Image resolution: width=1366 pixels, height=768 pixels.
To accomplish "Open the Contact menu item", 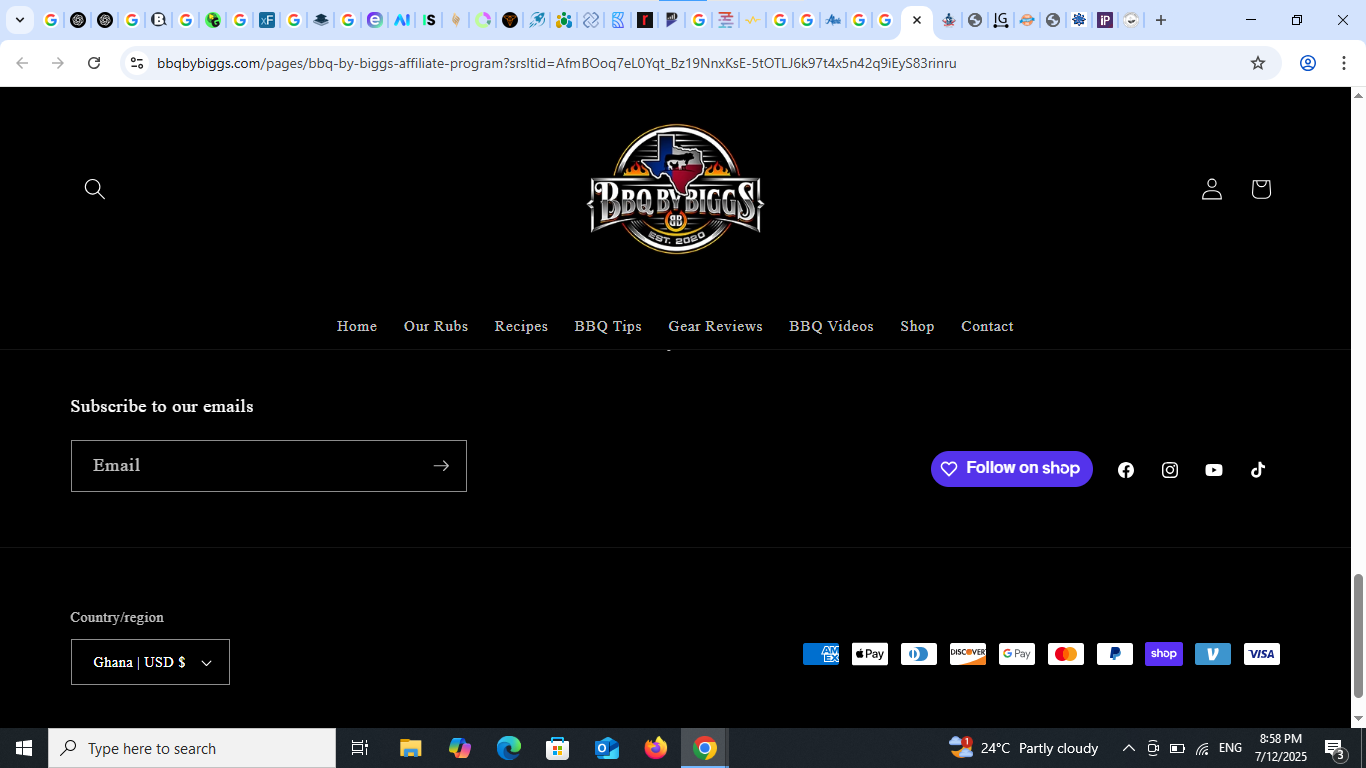I will pyautogui.click(x=987, y=326).
